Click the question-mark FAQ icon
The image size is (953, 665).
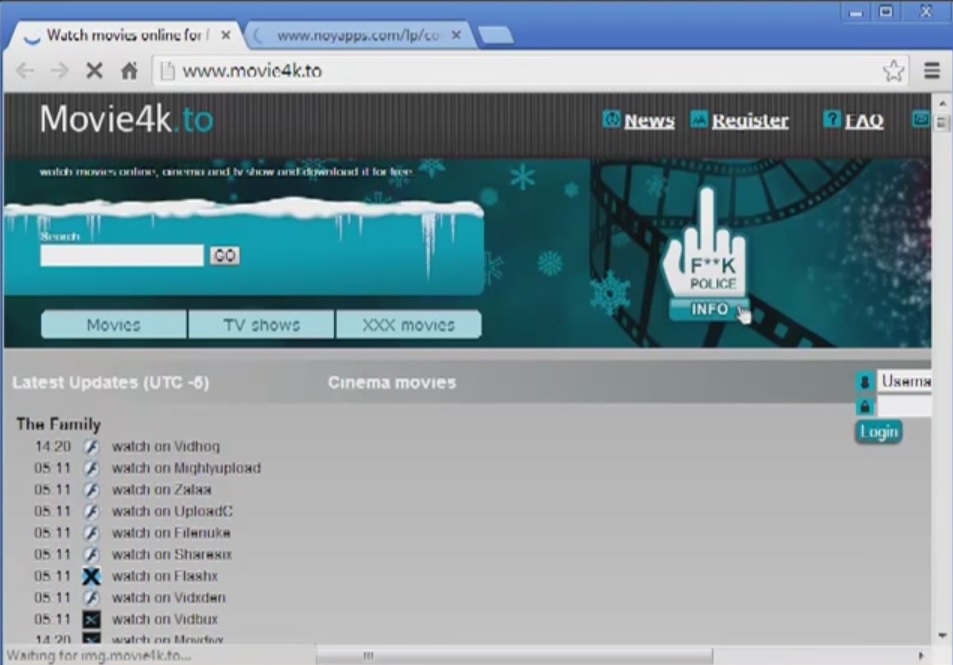tap(831, 119)
